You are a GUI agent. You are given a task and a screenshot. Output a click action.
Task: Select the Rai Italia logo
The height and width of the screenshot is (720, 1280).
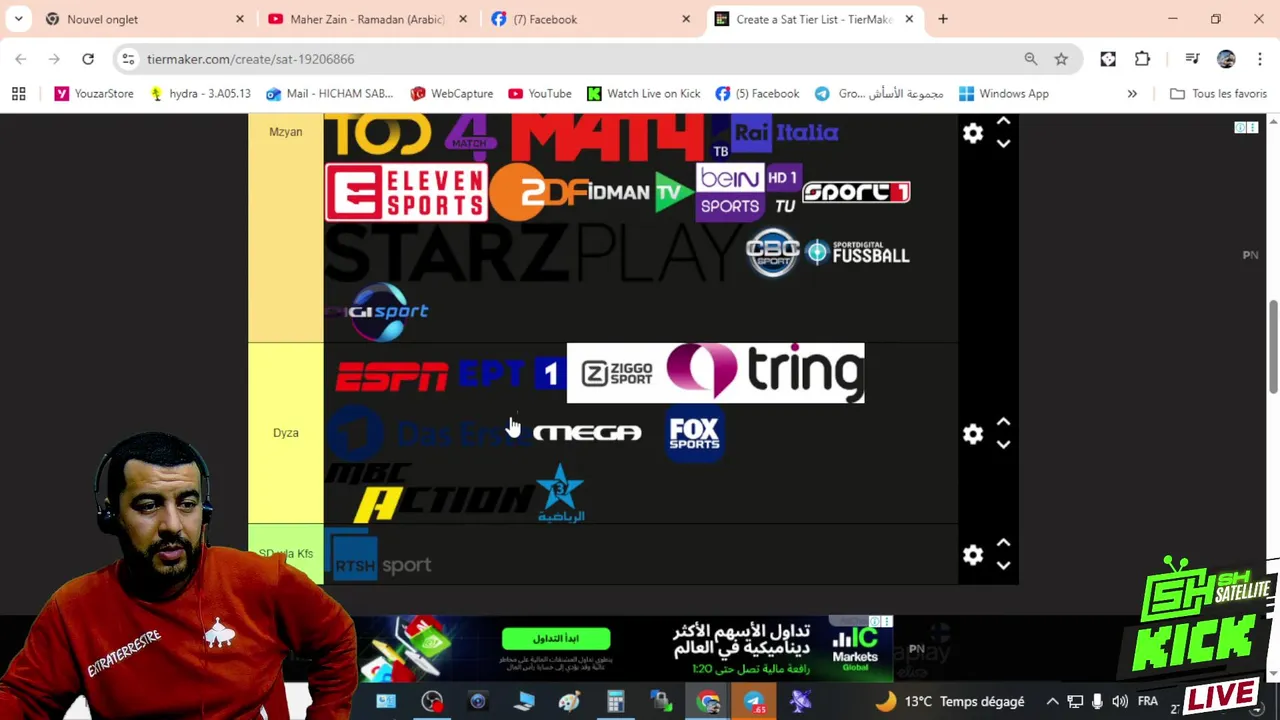[785, 133]
